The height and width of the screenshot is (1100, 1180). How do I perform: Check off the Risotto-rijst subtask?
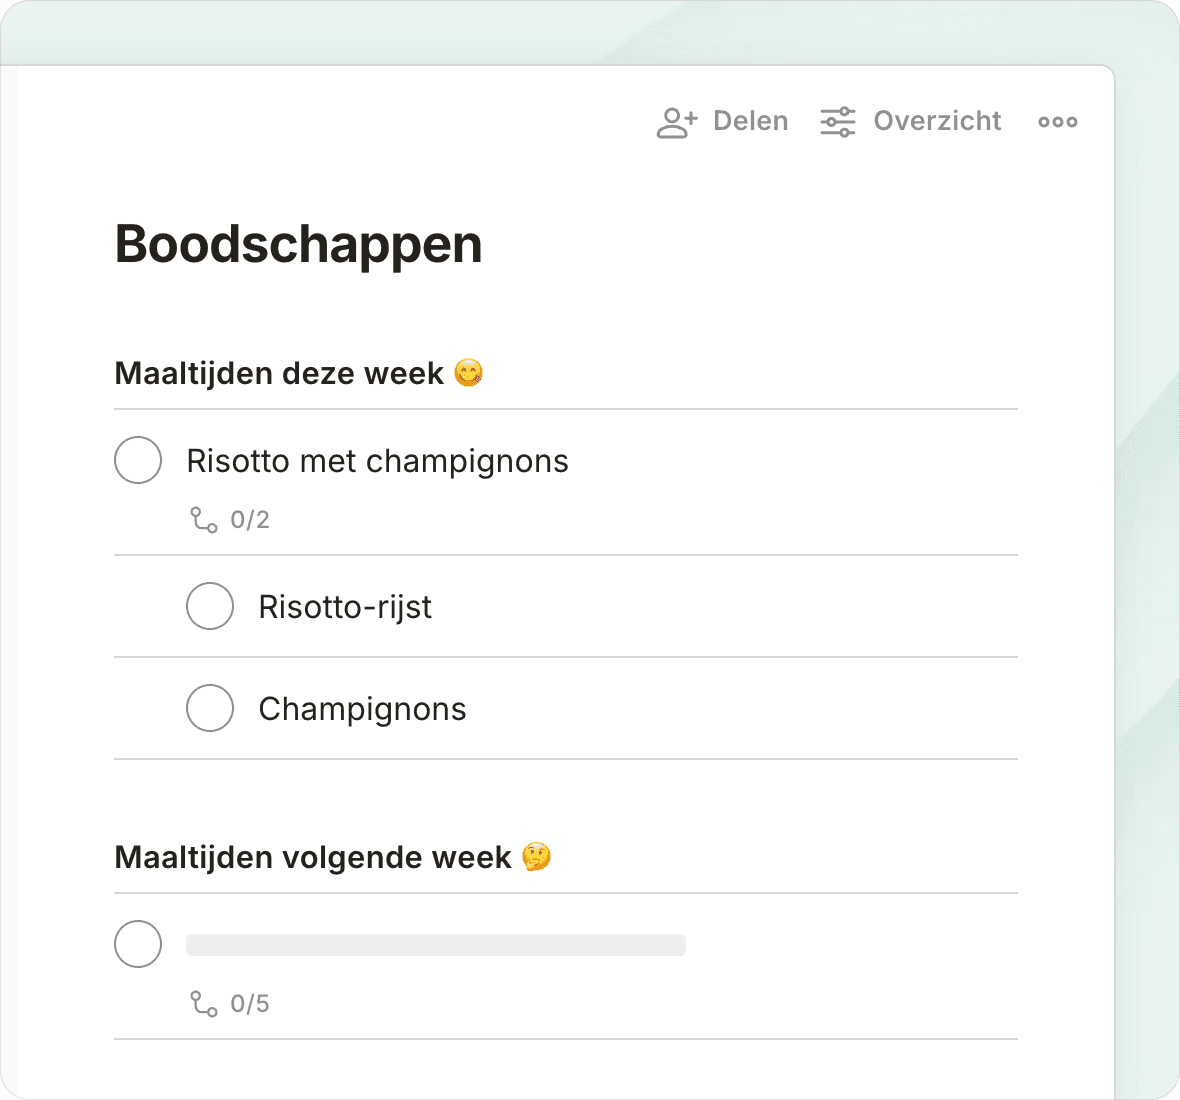click(x=210, y=606)
